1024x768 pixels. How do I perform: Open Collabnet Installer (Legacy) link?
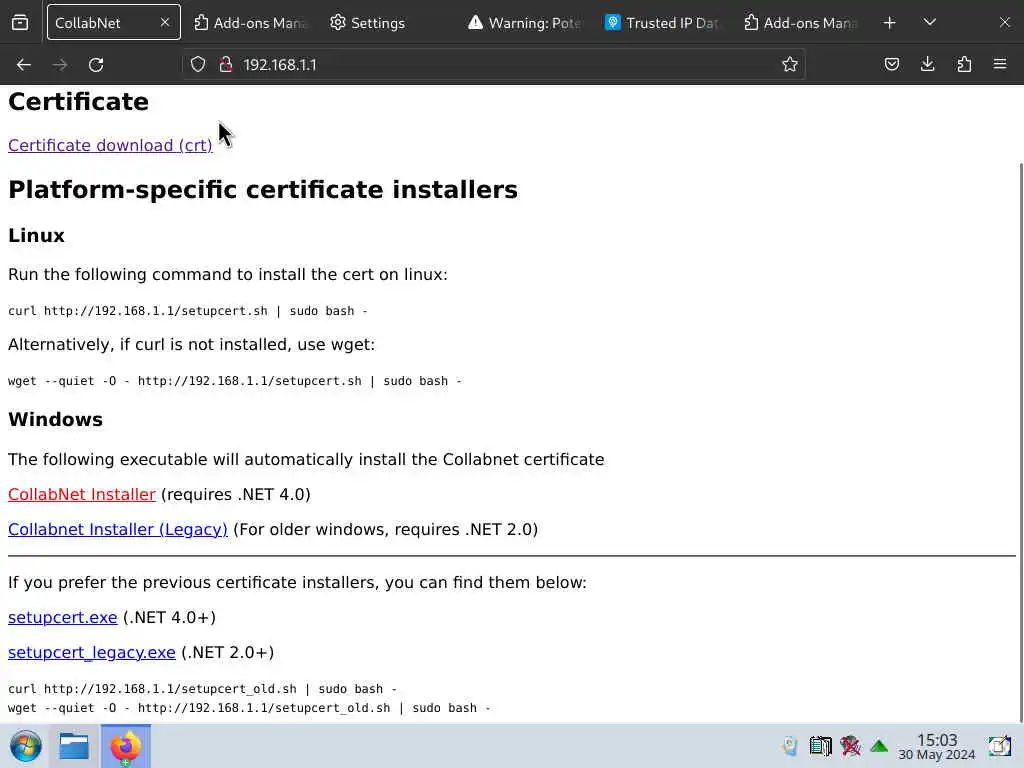118,529
